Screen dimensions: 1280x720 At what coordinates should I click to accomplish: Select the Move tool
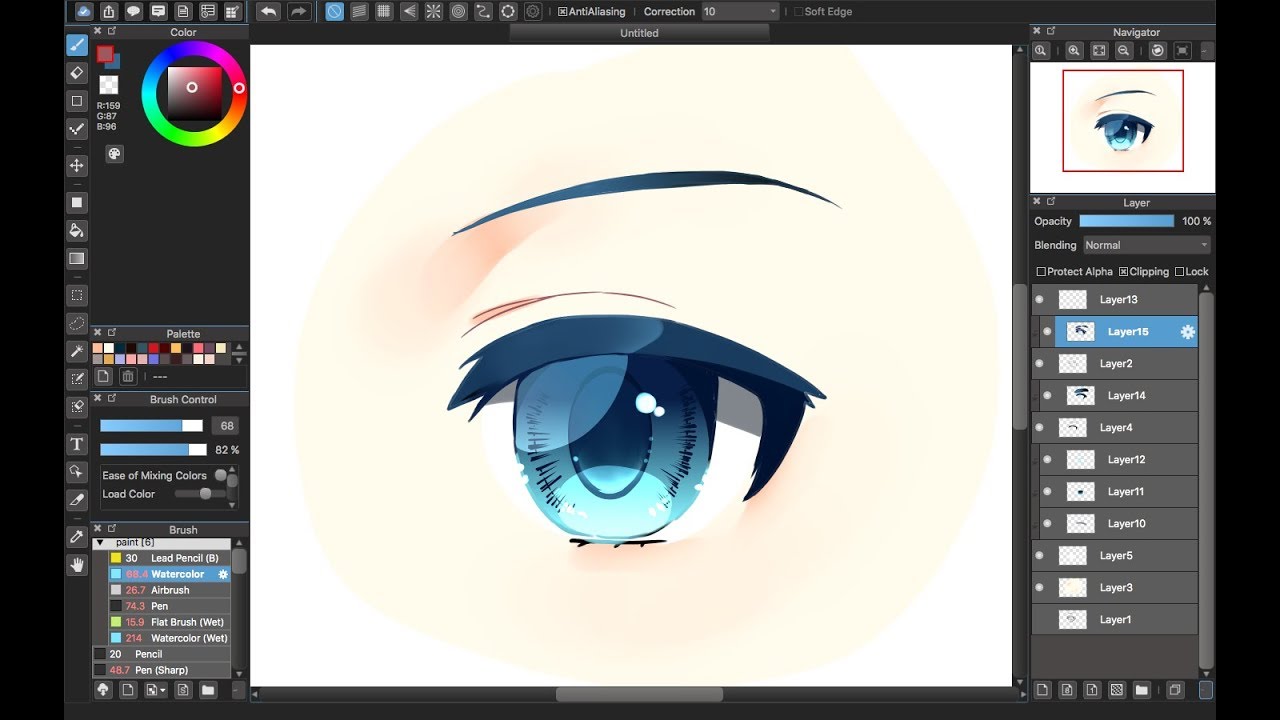coord(77,166)
